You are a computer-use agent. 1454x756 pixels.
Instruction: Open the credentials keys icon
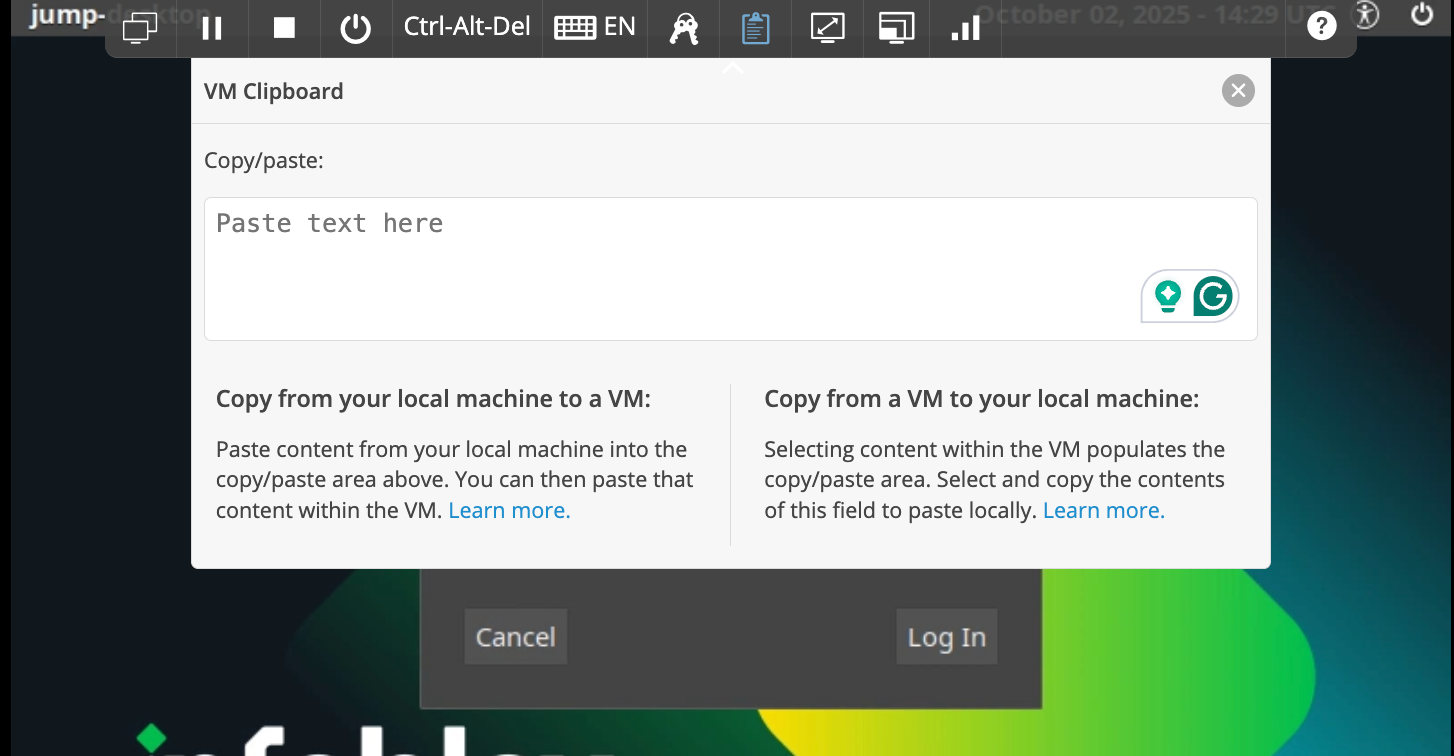(684, 28)
